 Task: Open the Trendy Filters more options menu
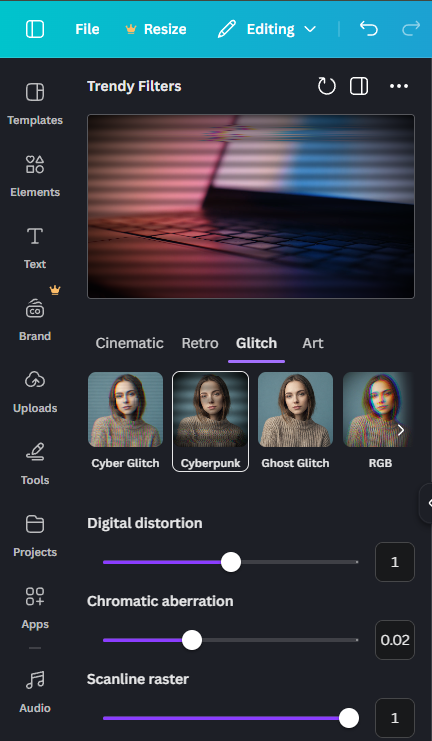point(399,86)
